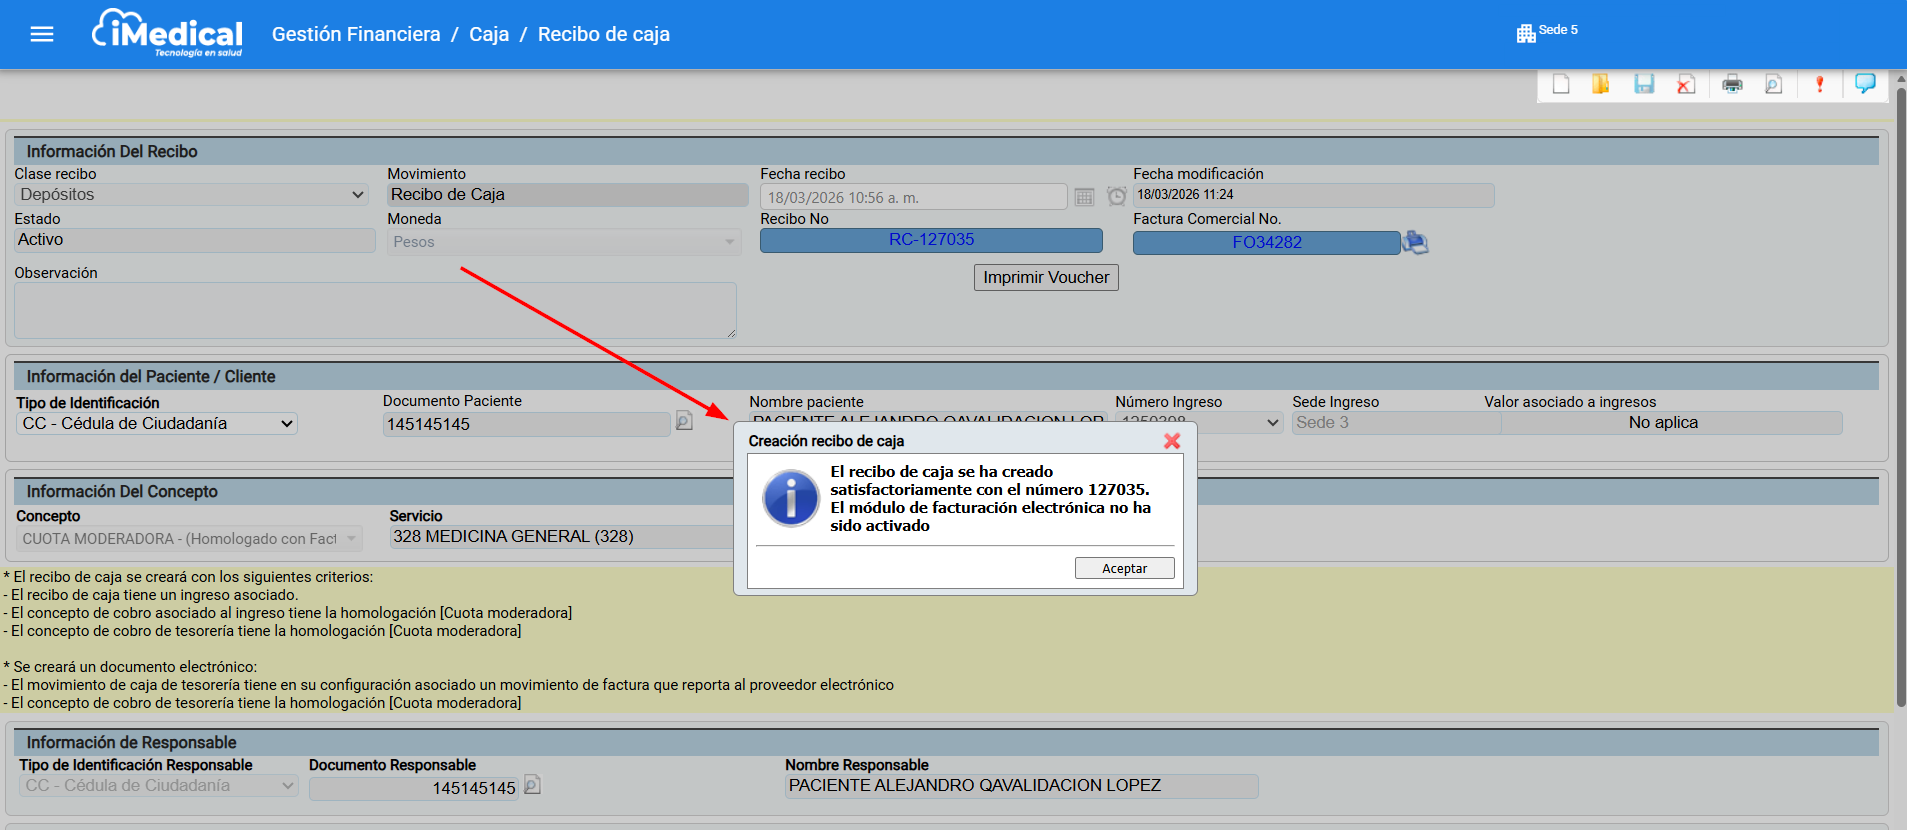Image resolution: width=1907 pixels, height=830 pixels.
Task: Click the red exclamation alert icon
Action: coord(1819,85)
